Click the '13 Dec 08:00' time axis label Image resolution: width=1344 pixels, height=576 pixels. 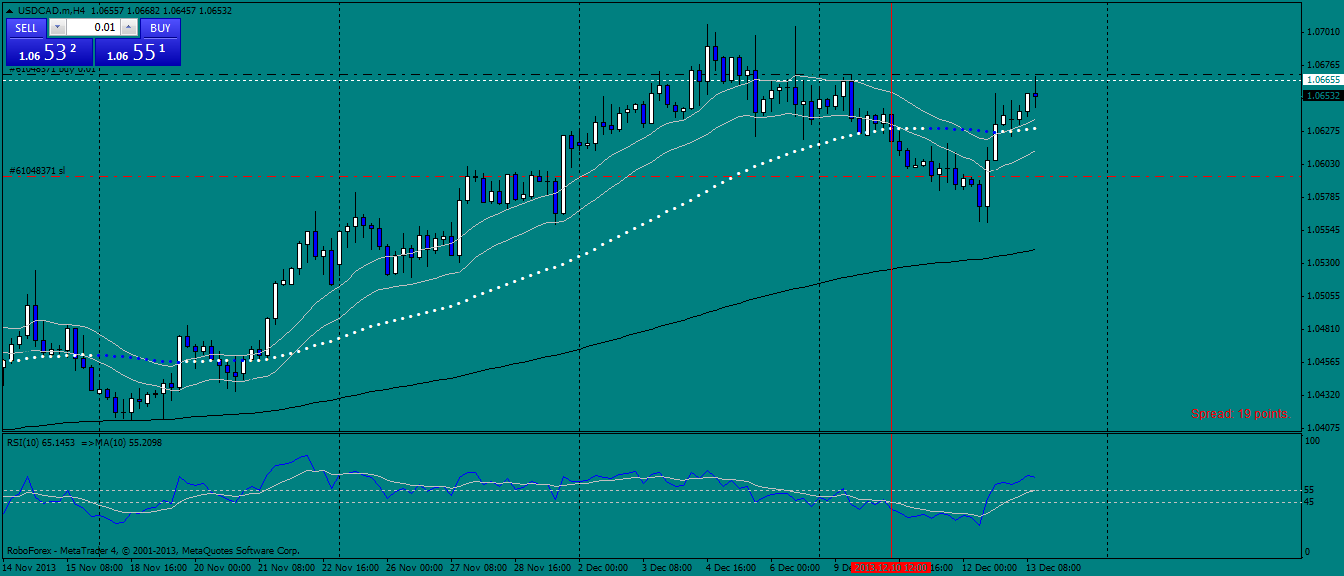[x=1055, y=567]
